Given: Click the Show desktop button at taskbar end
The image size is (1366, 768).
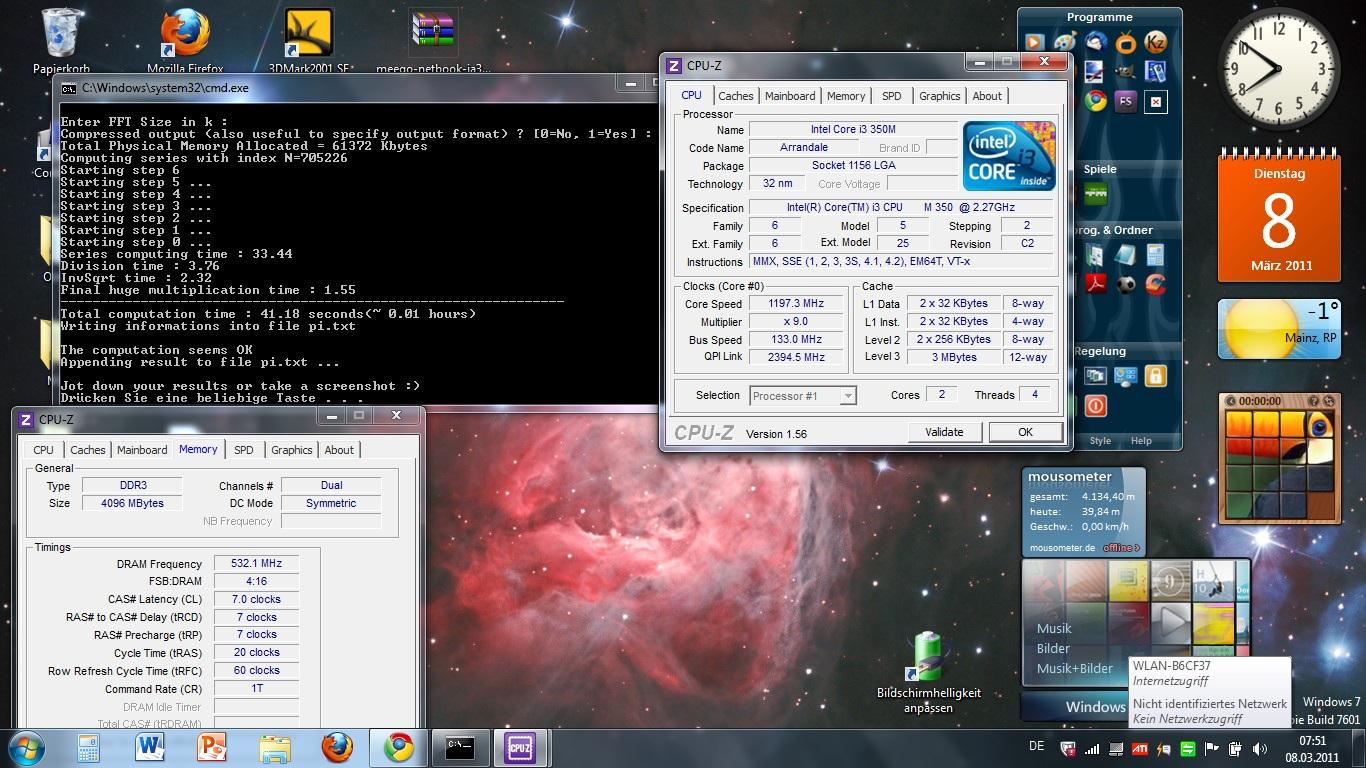Looking at the screenshot, I should (1359, 748).
